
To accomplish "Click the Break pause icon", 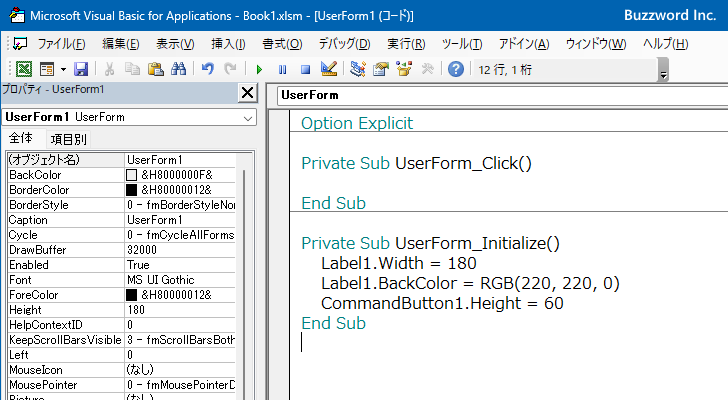I will (282, 70).
